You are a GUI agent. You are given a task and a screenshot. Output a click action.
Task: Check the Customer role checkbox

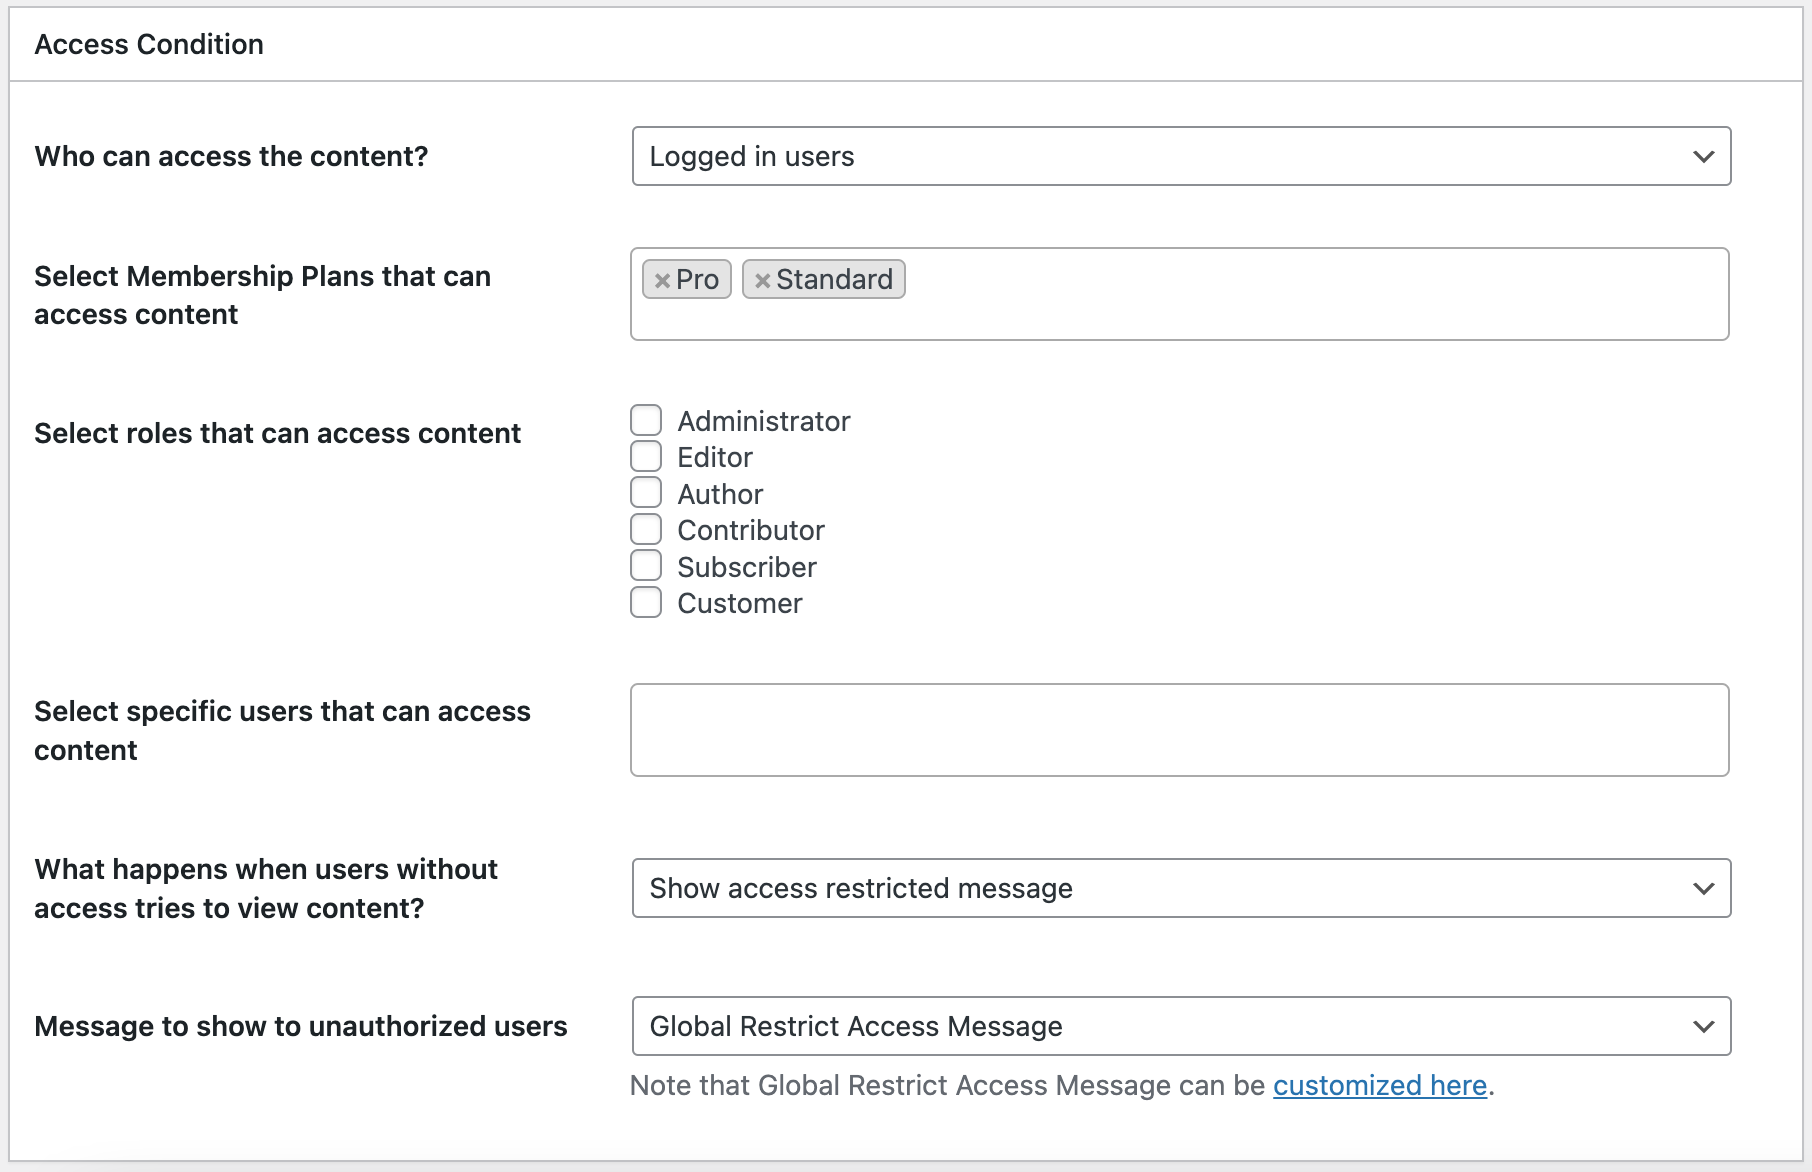tap(646, 602)
